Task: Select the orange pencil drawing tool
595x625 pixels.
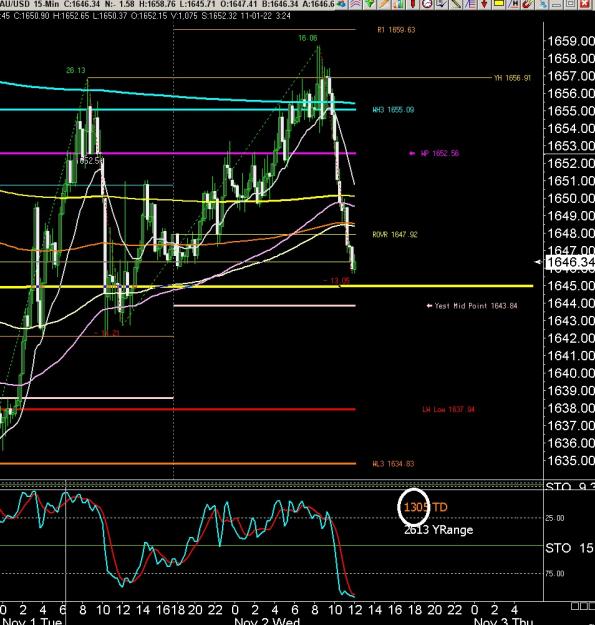Action: [x=384, y=4]
